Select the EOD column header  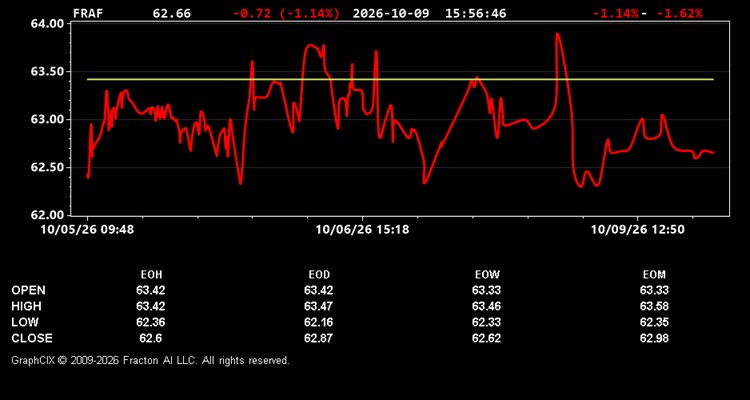(319, 275)
